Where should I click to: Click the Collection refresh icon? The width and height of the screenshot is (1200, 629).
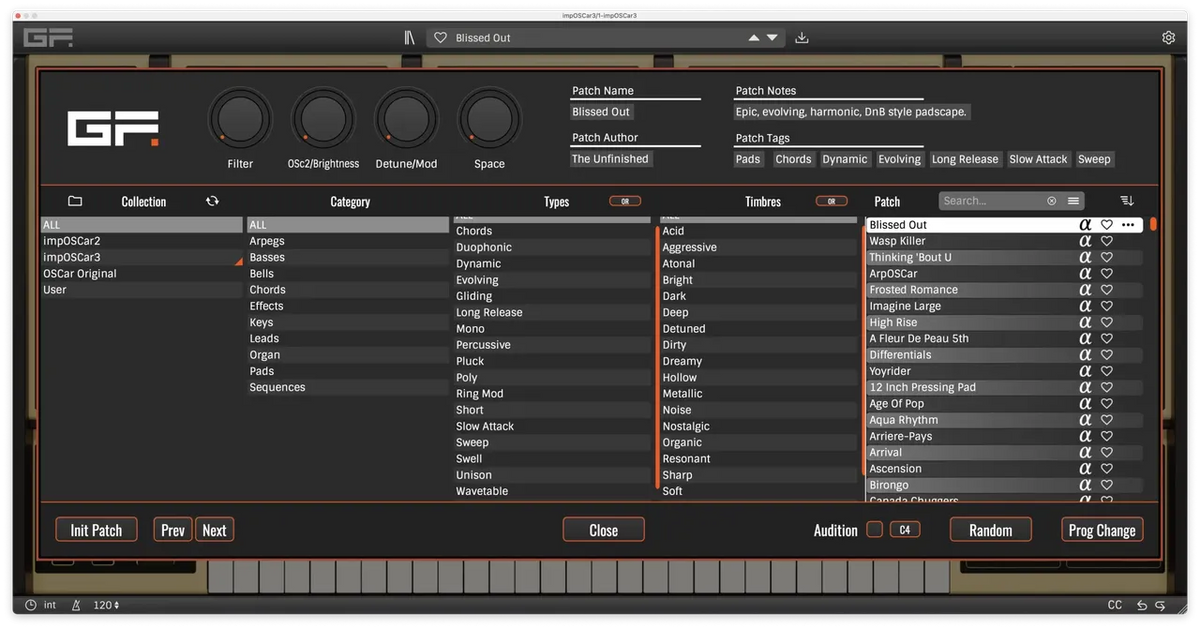click(212, 201)
